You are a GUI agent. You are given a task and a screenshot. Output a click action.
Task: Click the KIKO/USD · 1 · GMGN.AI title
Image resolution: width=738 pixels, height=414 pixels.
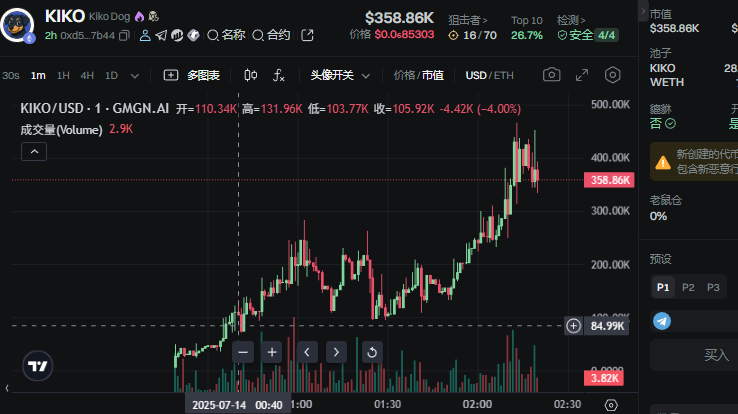click(95, 109)
